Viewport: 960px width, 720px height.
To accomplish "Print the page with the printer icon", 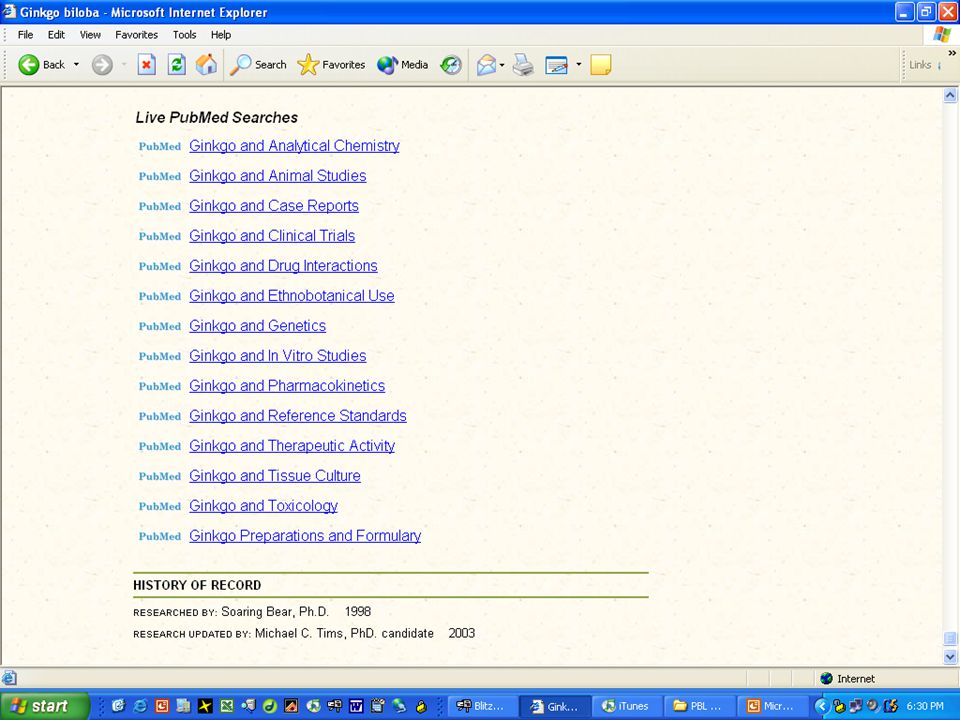I will 523,64.
